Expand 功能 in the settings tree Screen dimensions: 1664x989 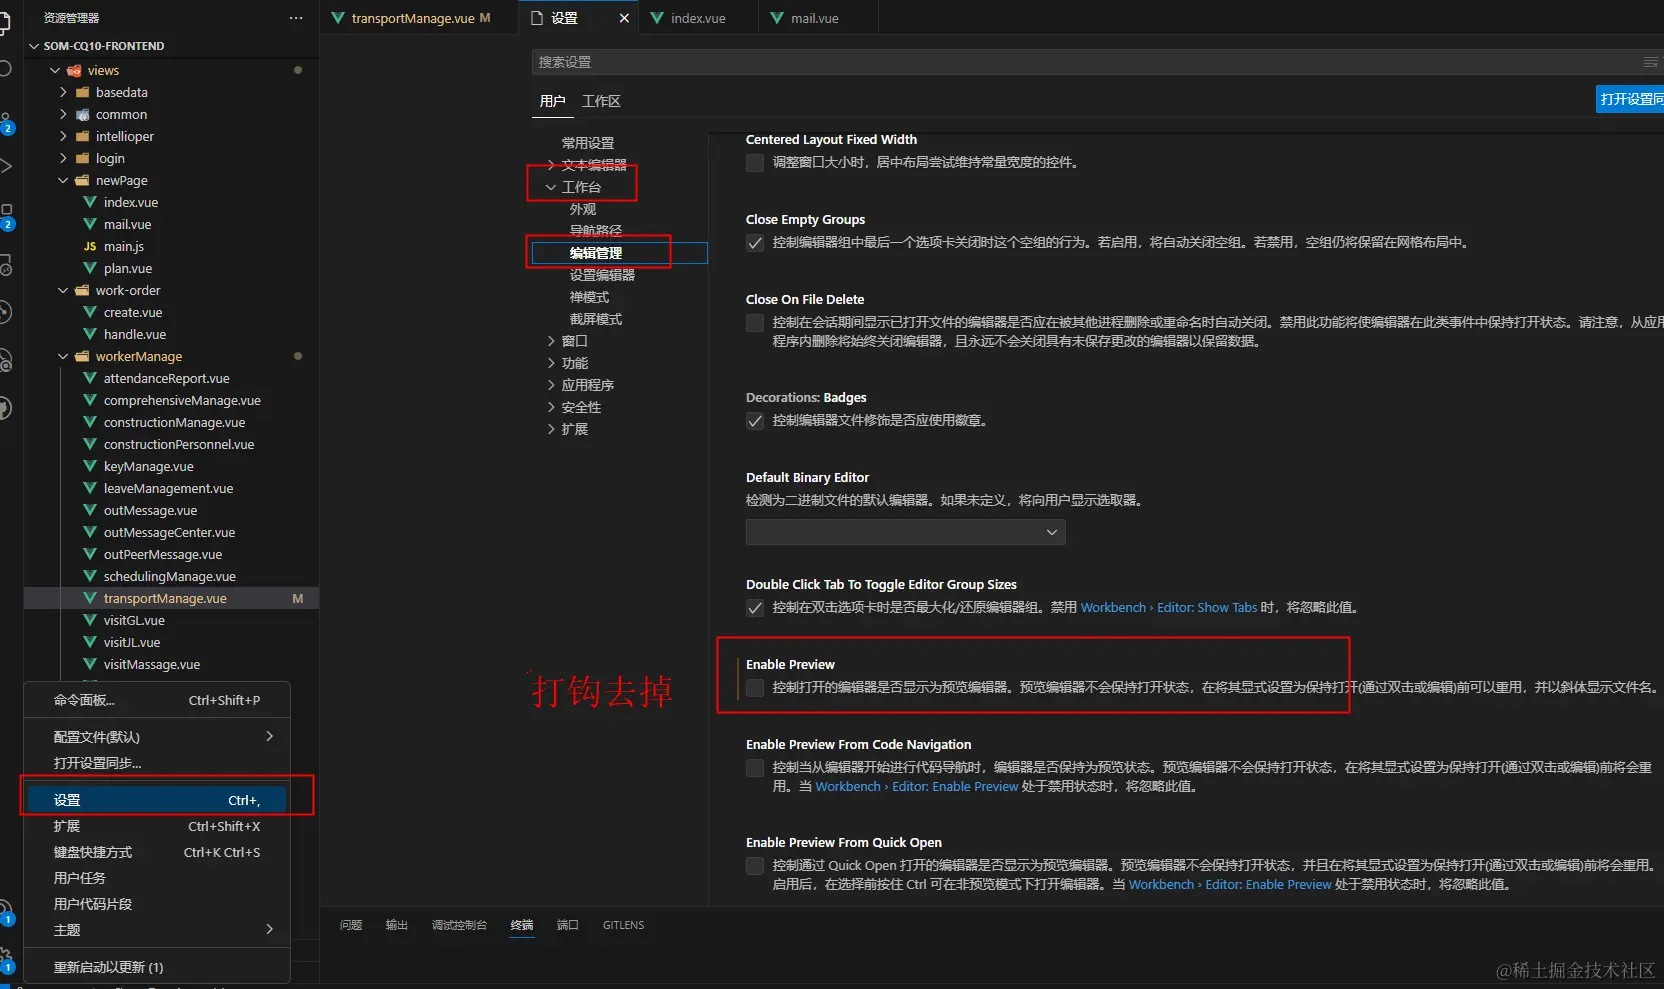pos(551,363)
